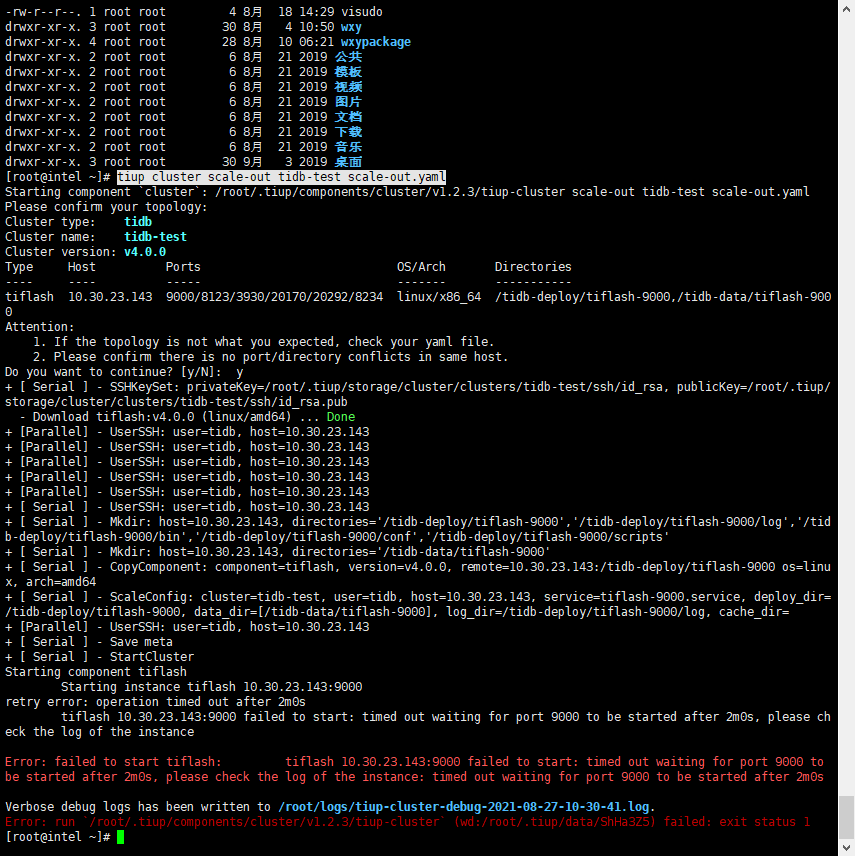Click the vertical scrollbar thumb

click(x=846, y=816)
